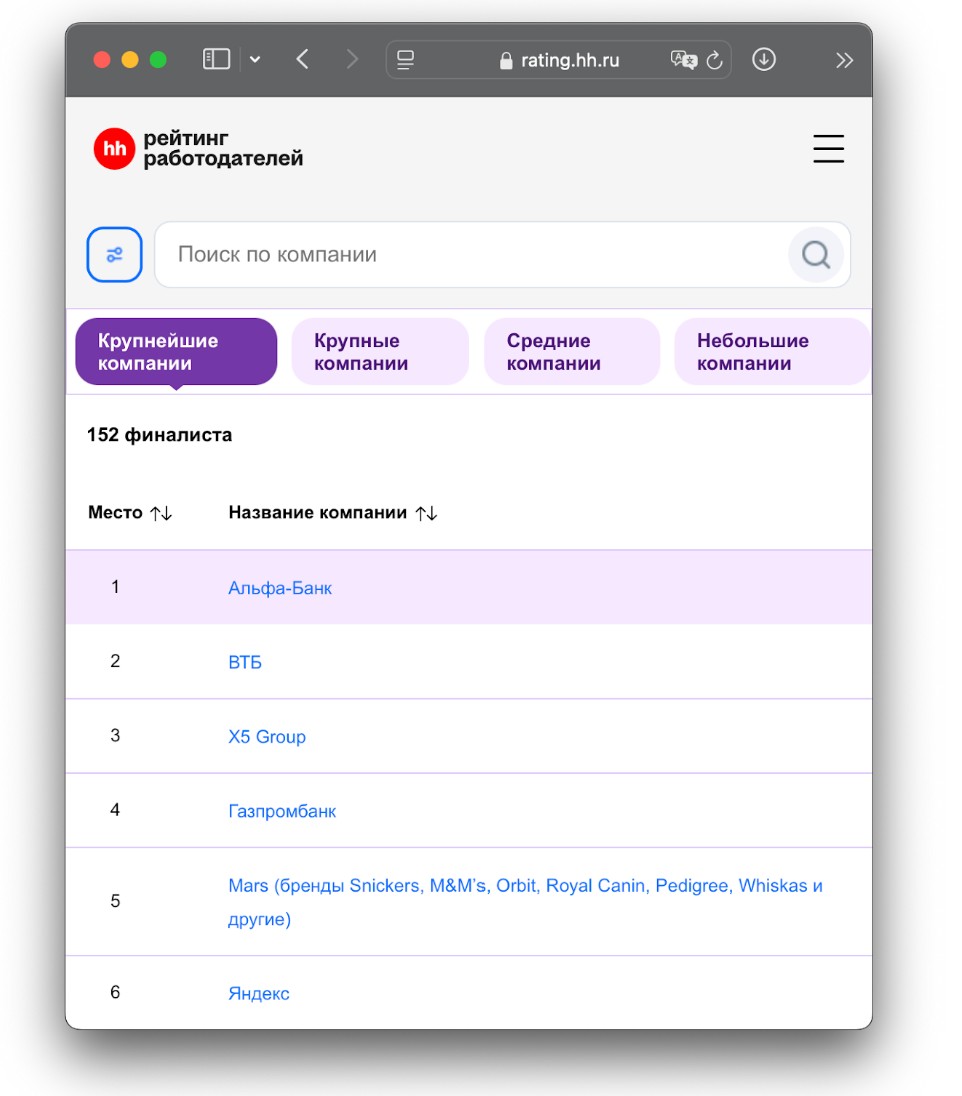
Task: Sort by Место column arrows
Action: [x=161, y=513]
